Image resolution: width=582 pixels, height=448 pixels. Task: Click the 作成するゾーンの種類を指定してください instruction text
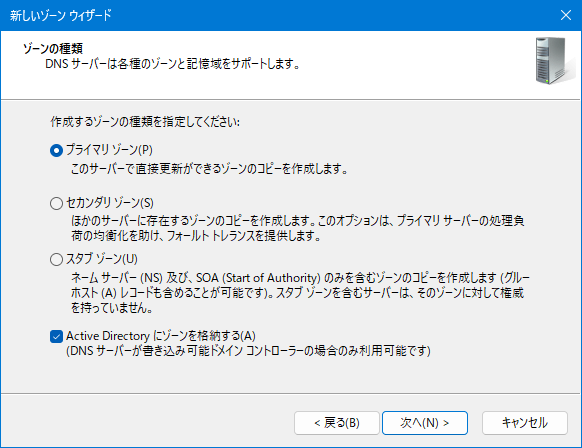[x=145, y=122]
